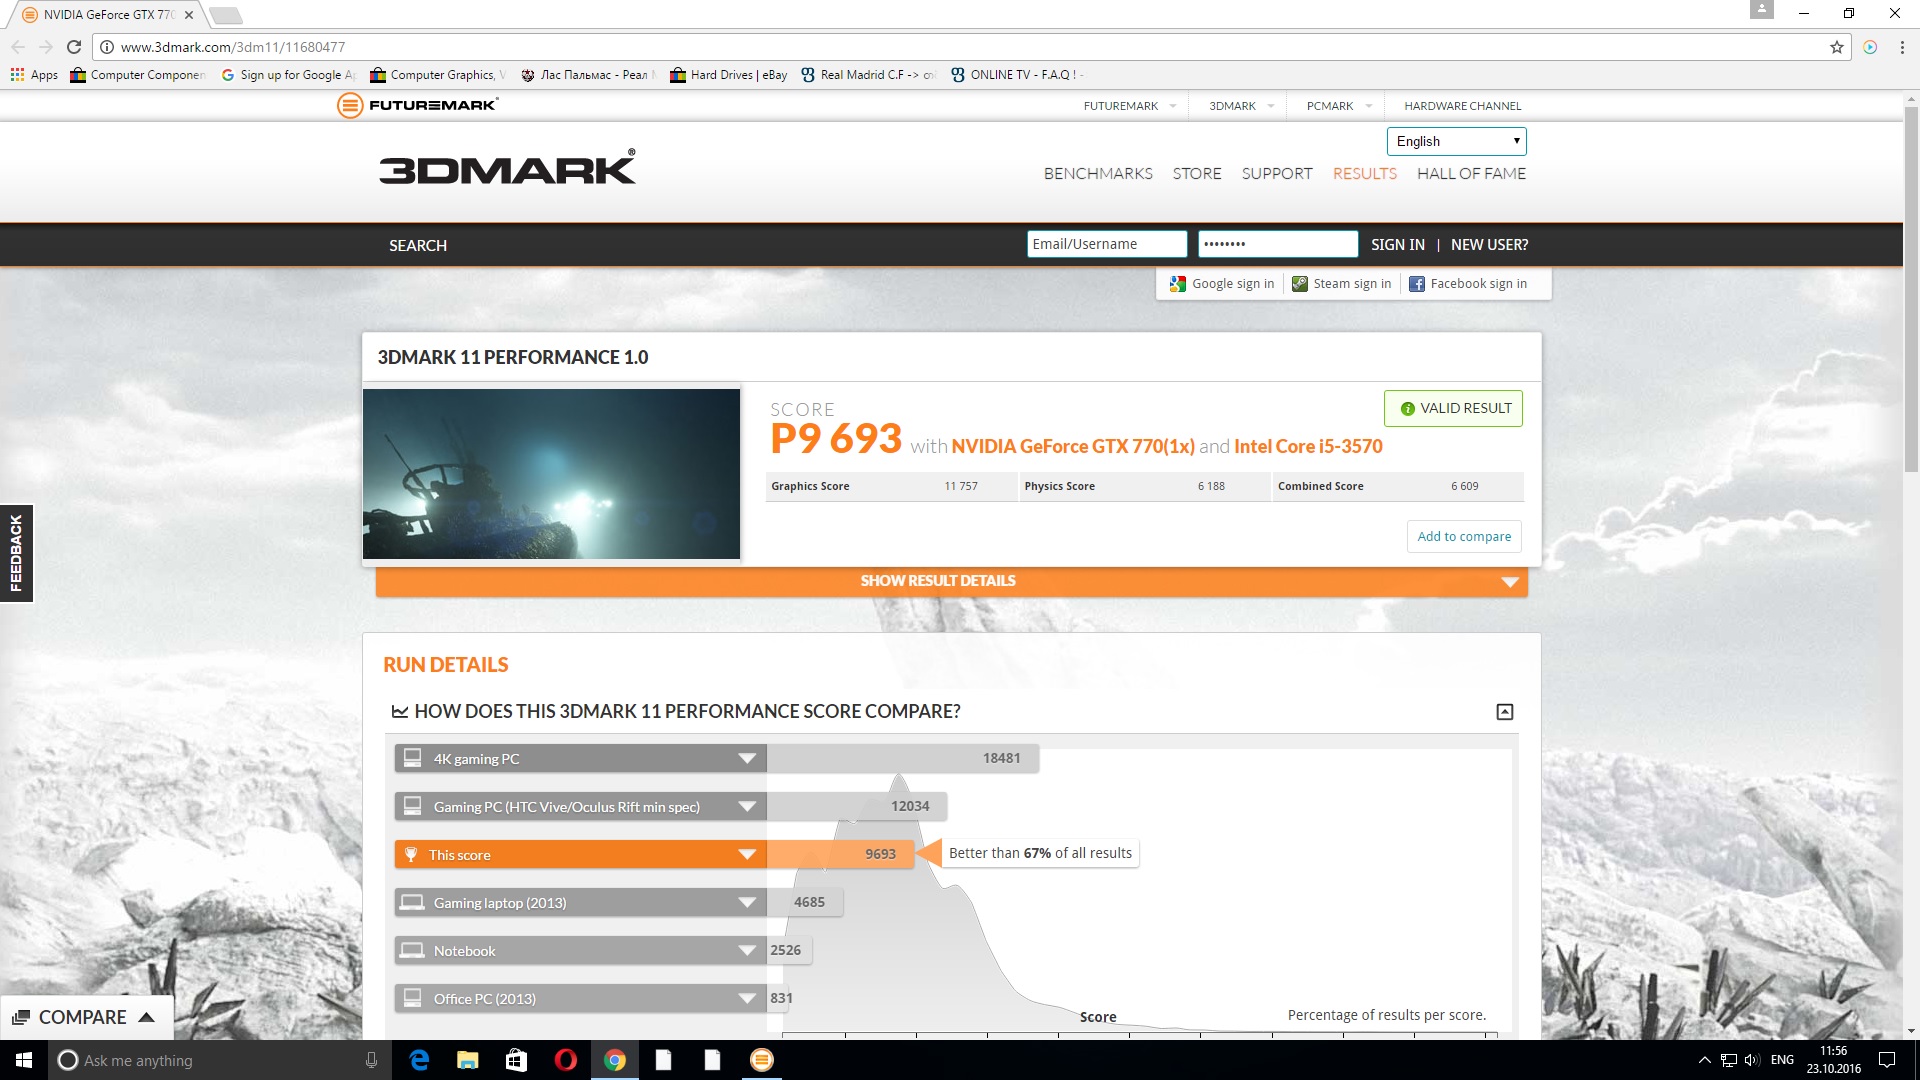1920x1080 pixels.
Task: Click the SIGN IN link
Action: coord(1397,245)
